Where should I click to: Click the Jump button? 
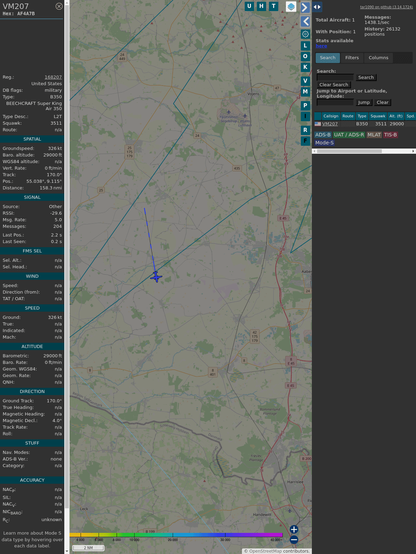(363, 102)
